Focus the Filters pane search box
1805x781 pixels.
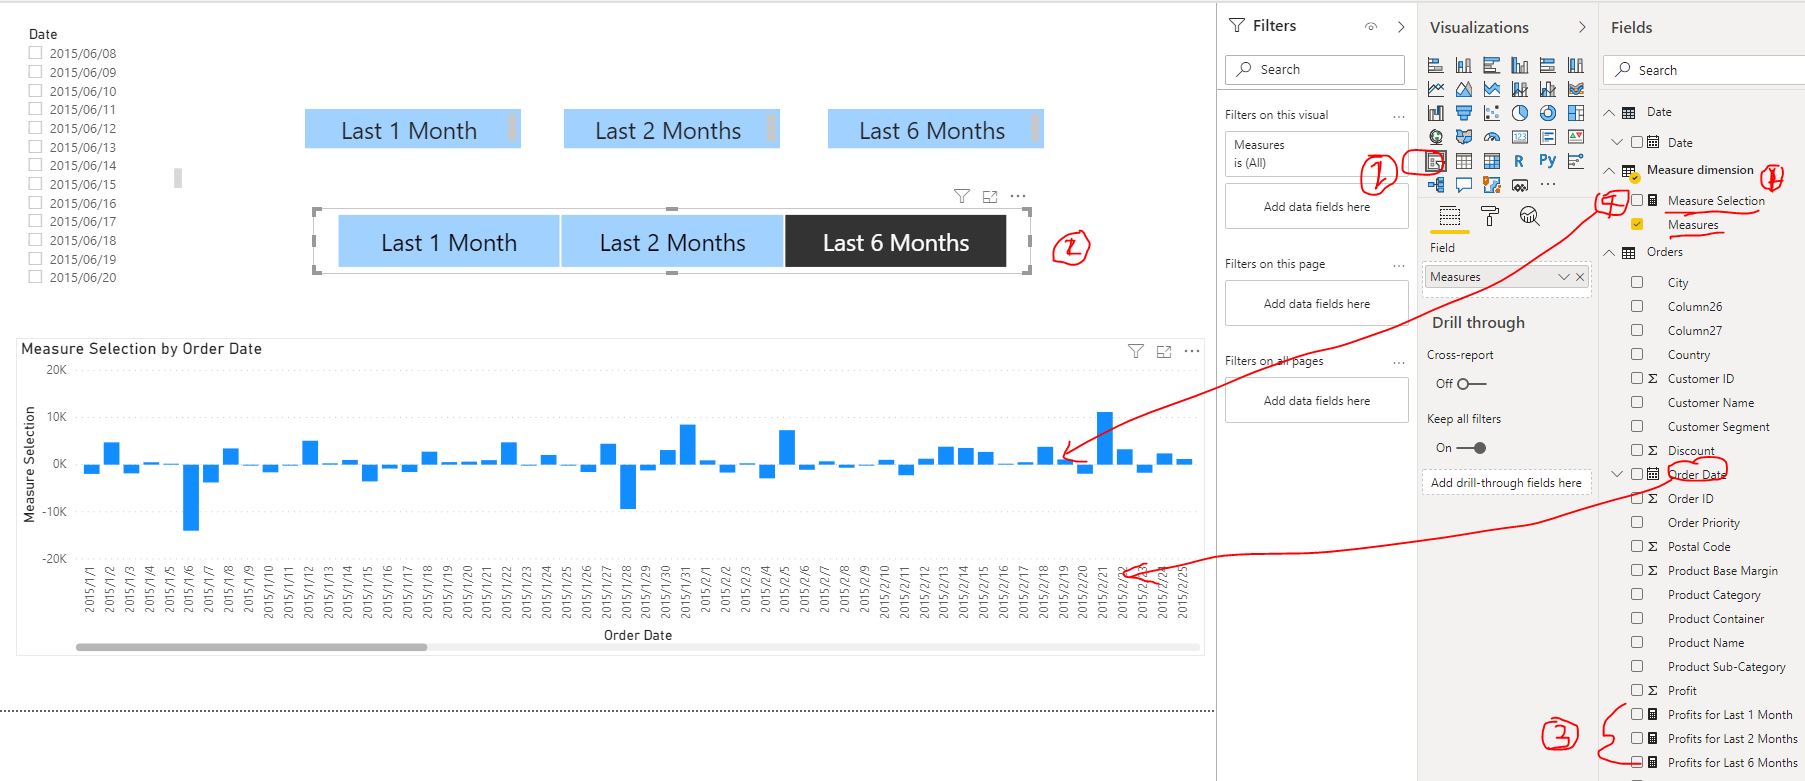tap(1315, 69)
